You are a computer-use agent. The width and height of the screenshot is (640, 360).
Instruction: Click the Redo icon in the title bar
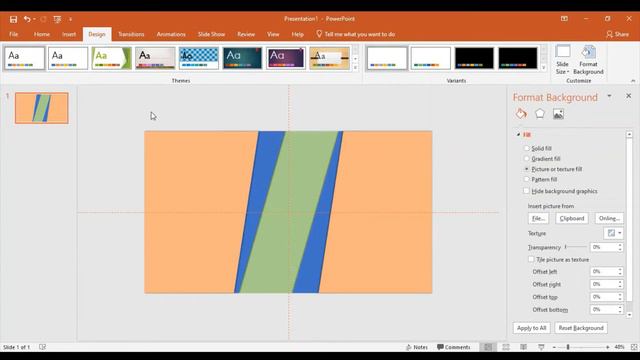[x=43, y=19]
